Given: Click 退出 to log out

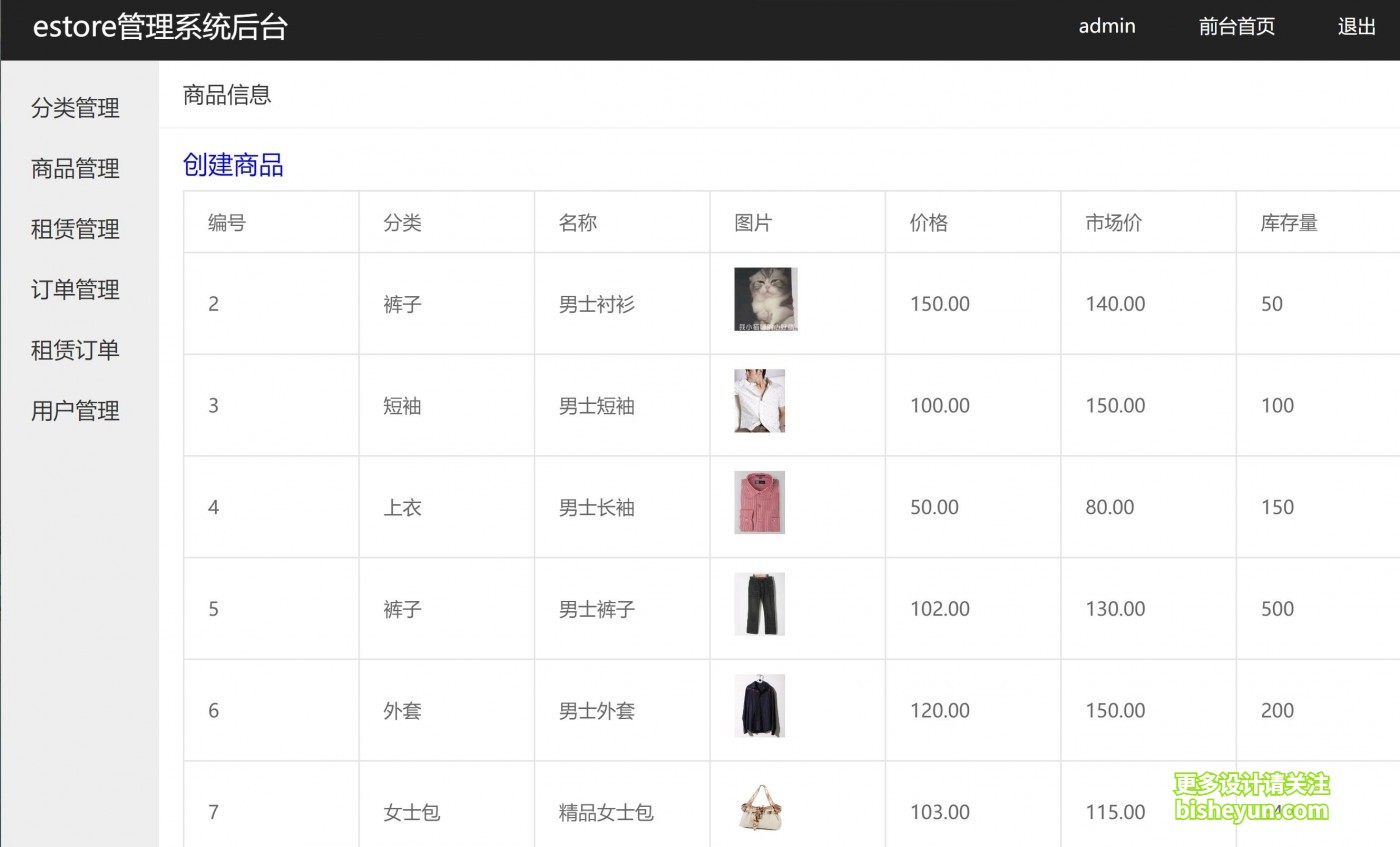Looking at the screenshot, I should click(1357, 27).
